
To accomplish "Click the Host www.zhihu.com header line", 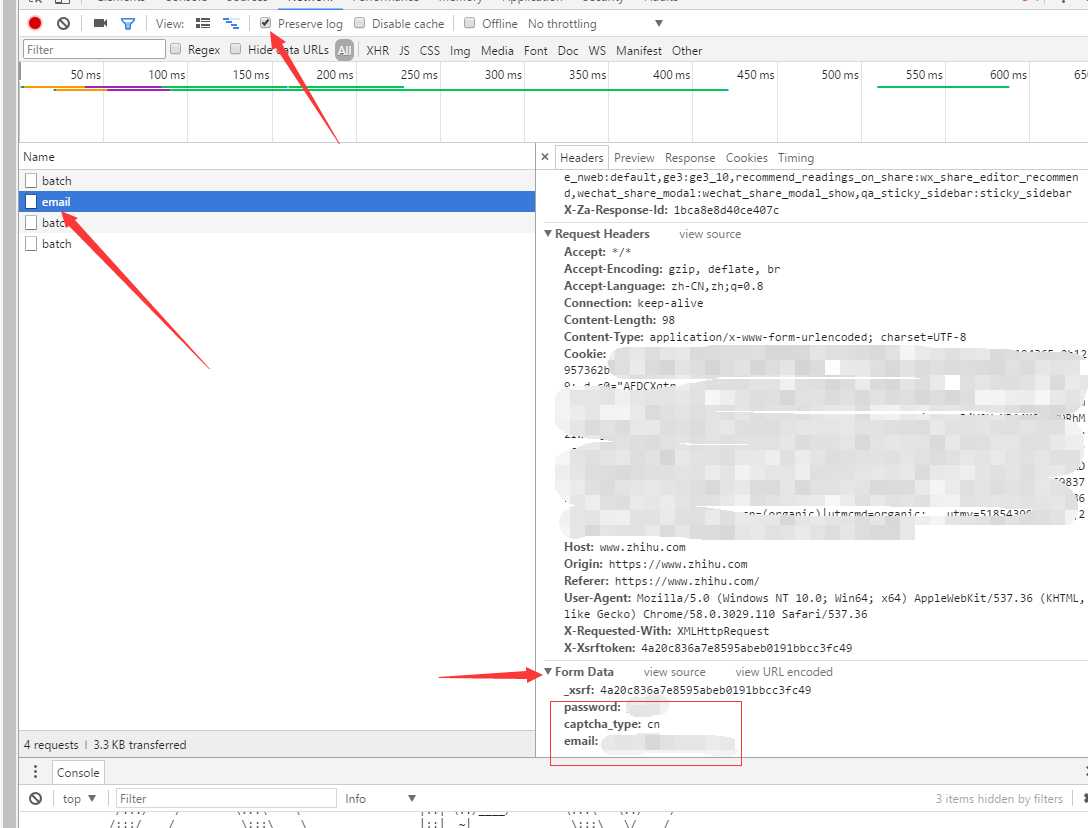I will tap(624, 547).
